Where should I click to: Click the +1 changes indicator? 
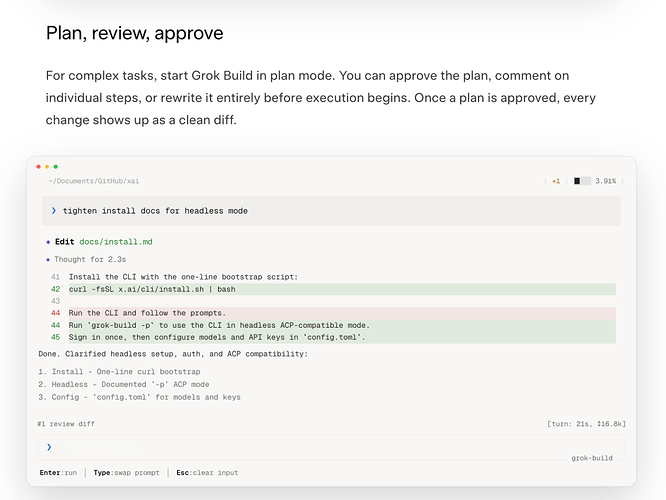pyautogui.click(x=556, y=181)
